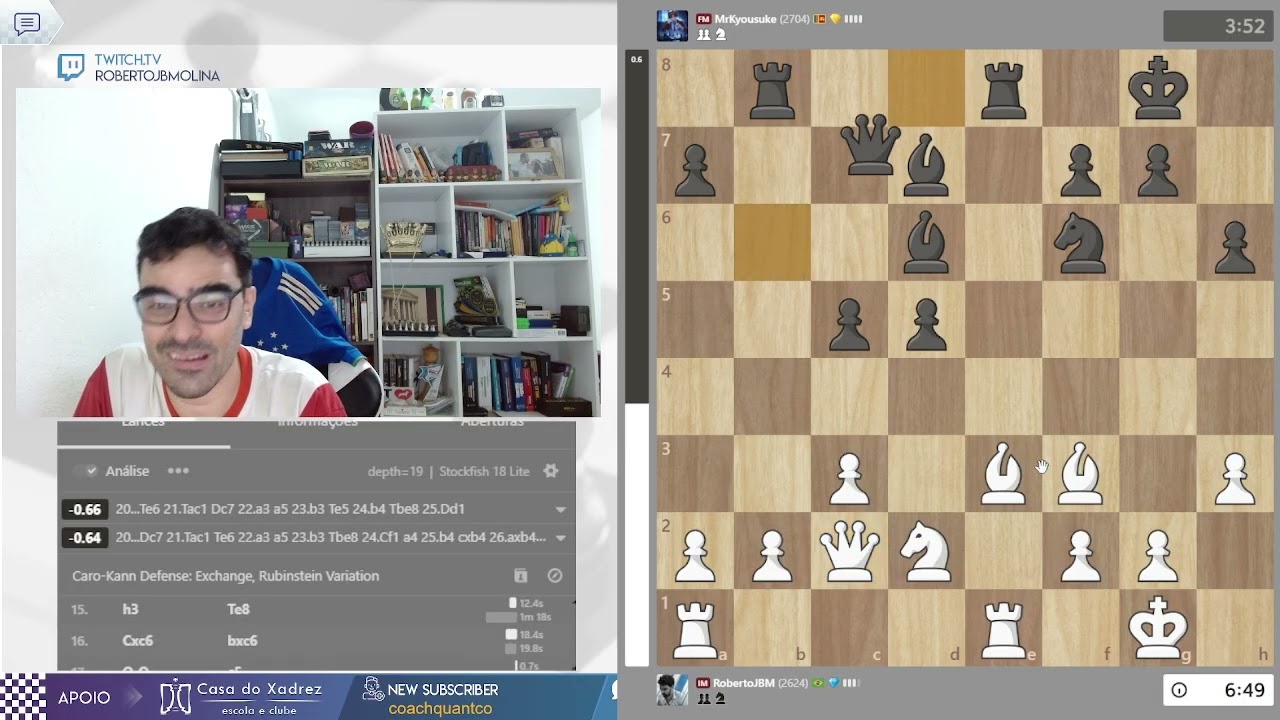This screenshot has width=1280, height=720.
Task: Click move Te8 in the move list
Action: tap(238, 609)
